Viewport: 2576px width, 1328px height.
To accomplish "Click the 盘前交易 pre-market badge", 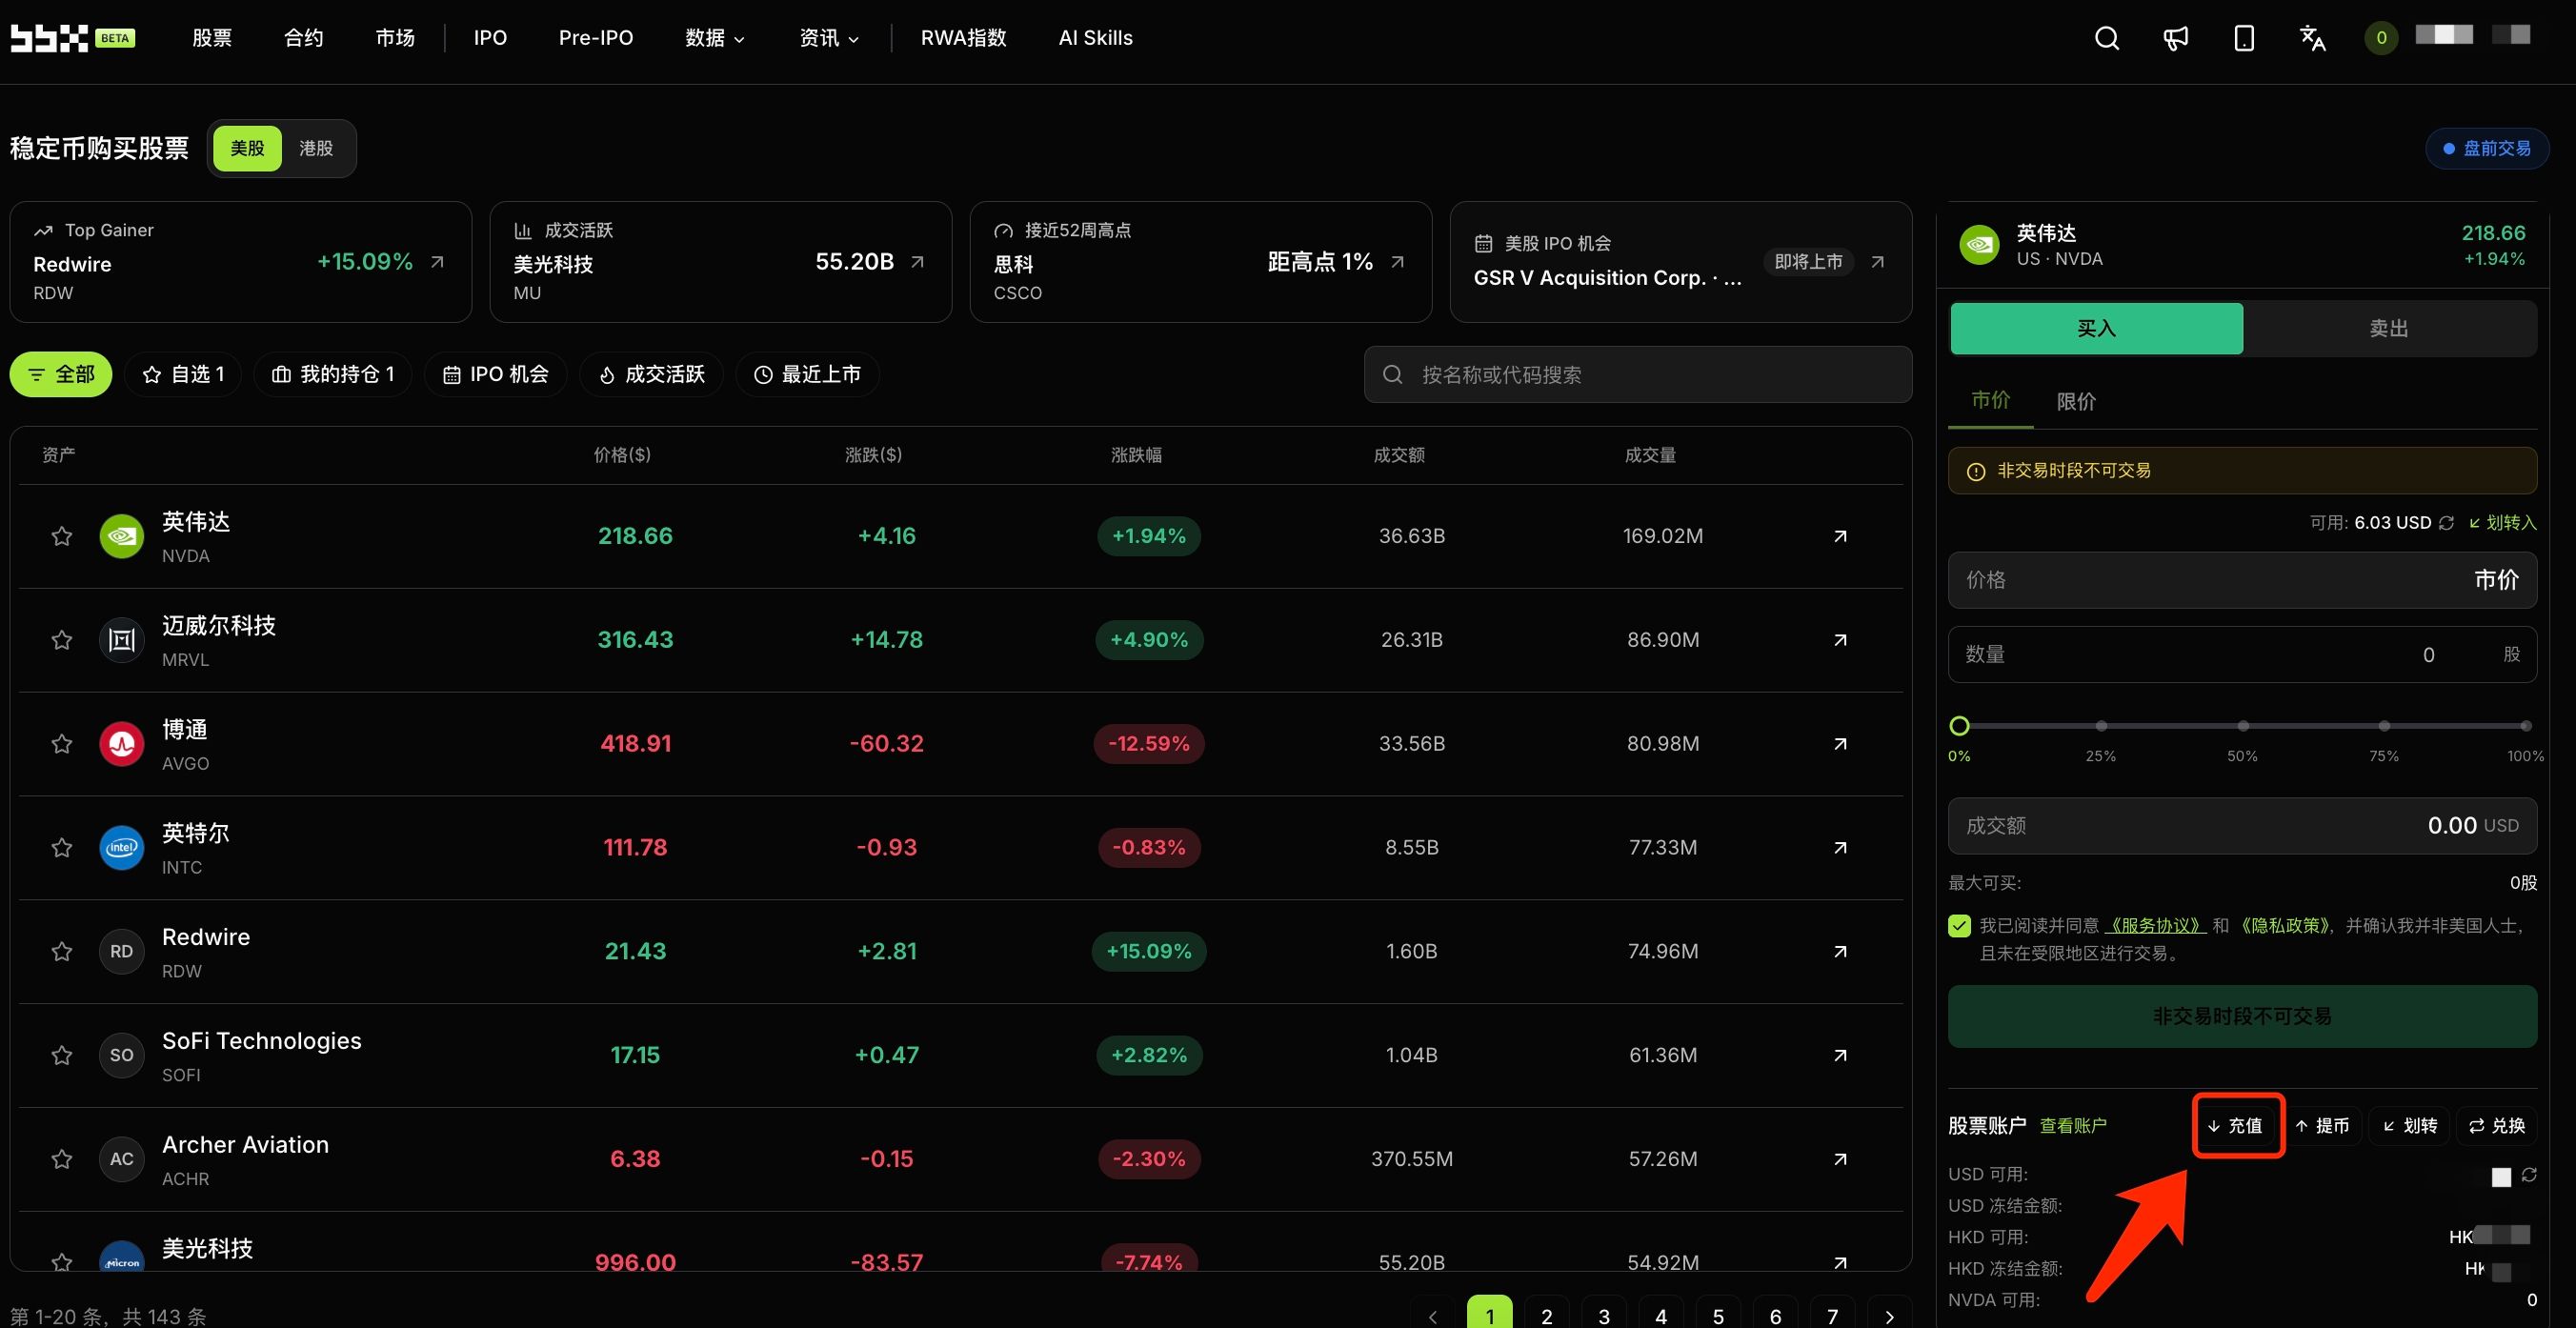I will [x=2487, y=149].
